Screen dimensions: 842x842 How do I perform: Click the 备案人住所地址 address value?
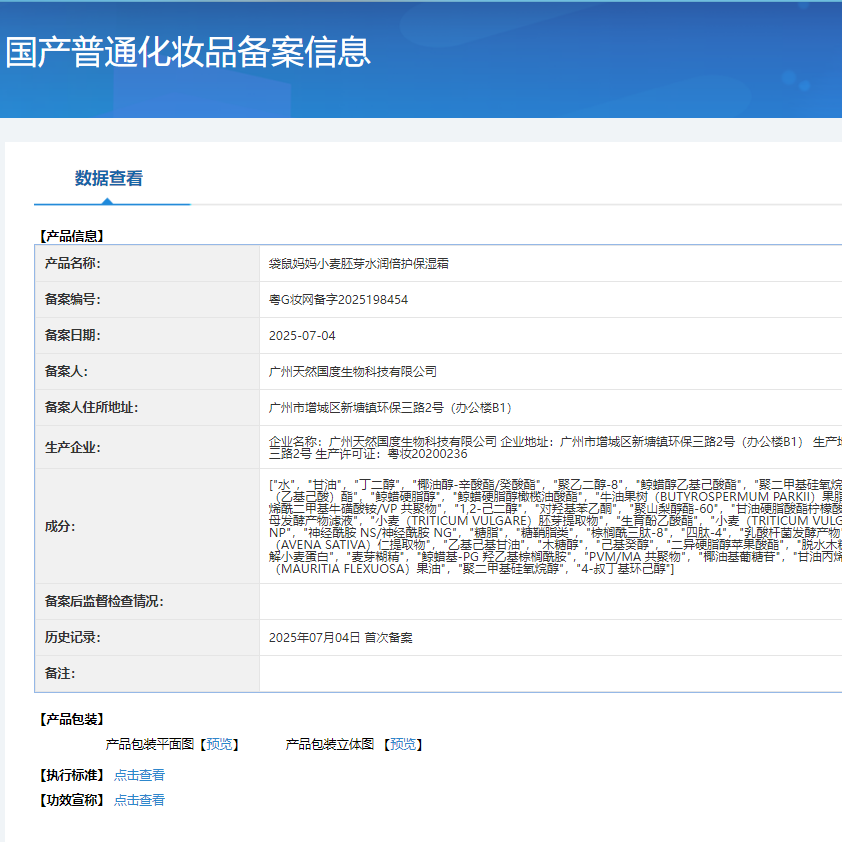click(x=390, y=408)
